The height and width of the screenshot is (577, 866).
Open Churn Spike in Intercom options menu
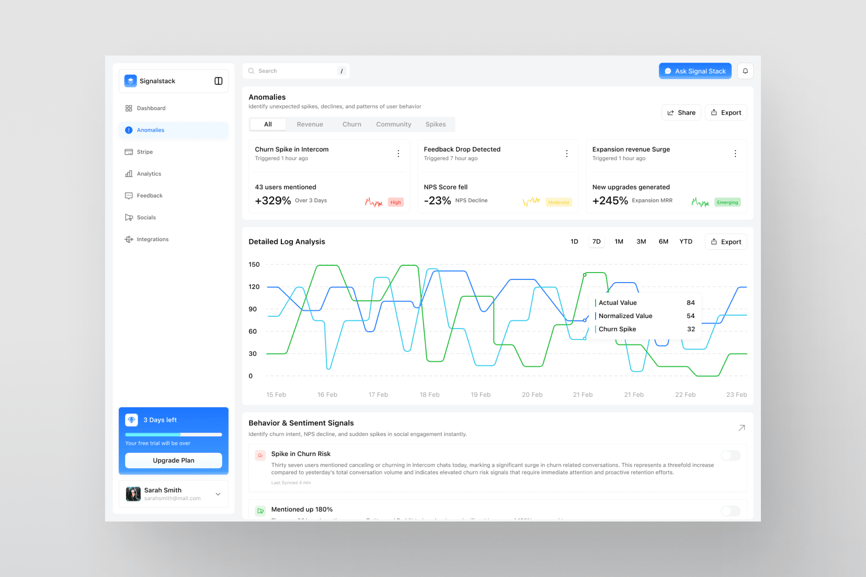[x=398, y=154]
